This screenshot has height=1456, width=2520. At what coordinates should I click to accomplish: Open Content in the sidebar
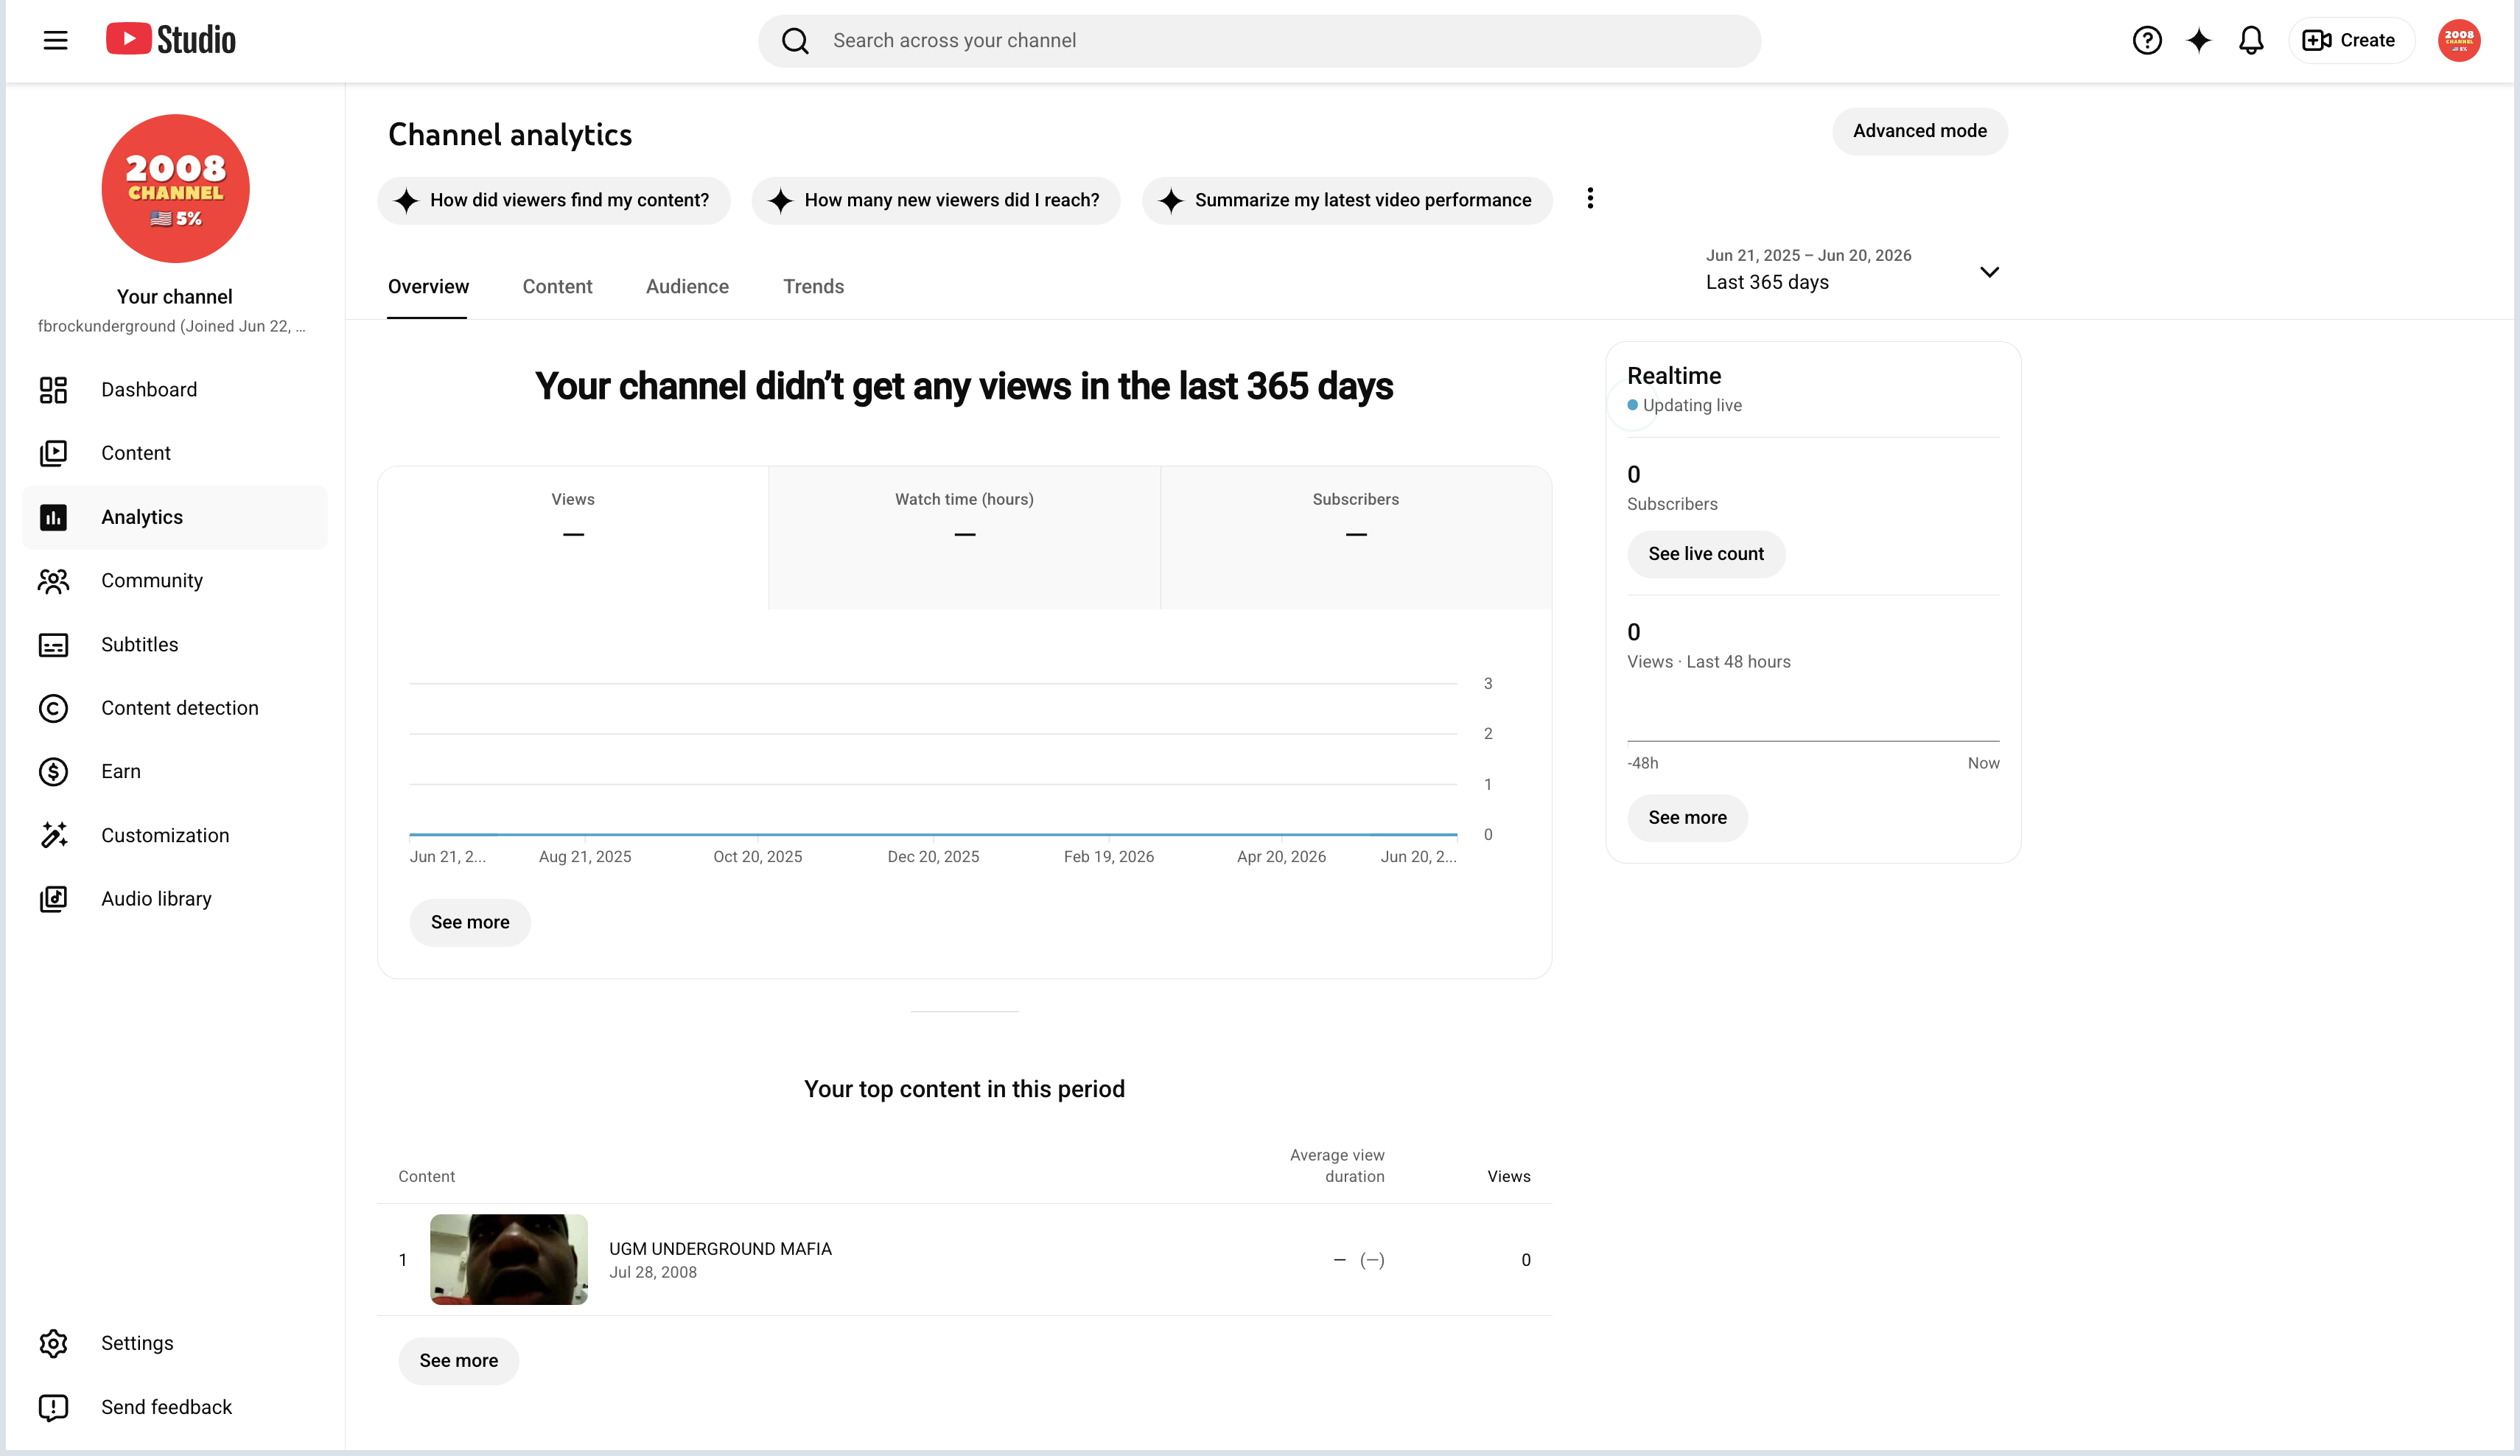(175, 453)
